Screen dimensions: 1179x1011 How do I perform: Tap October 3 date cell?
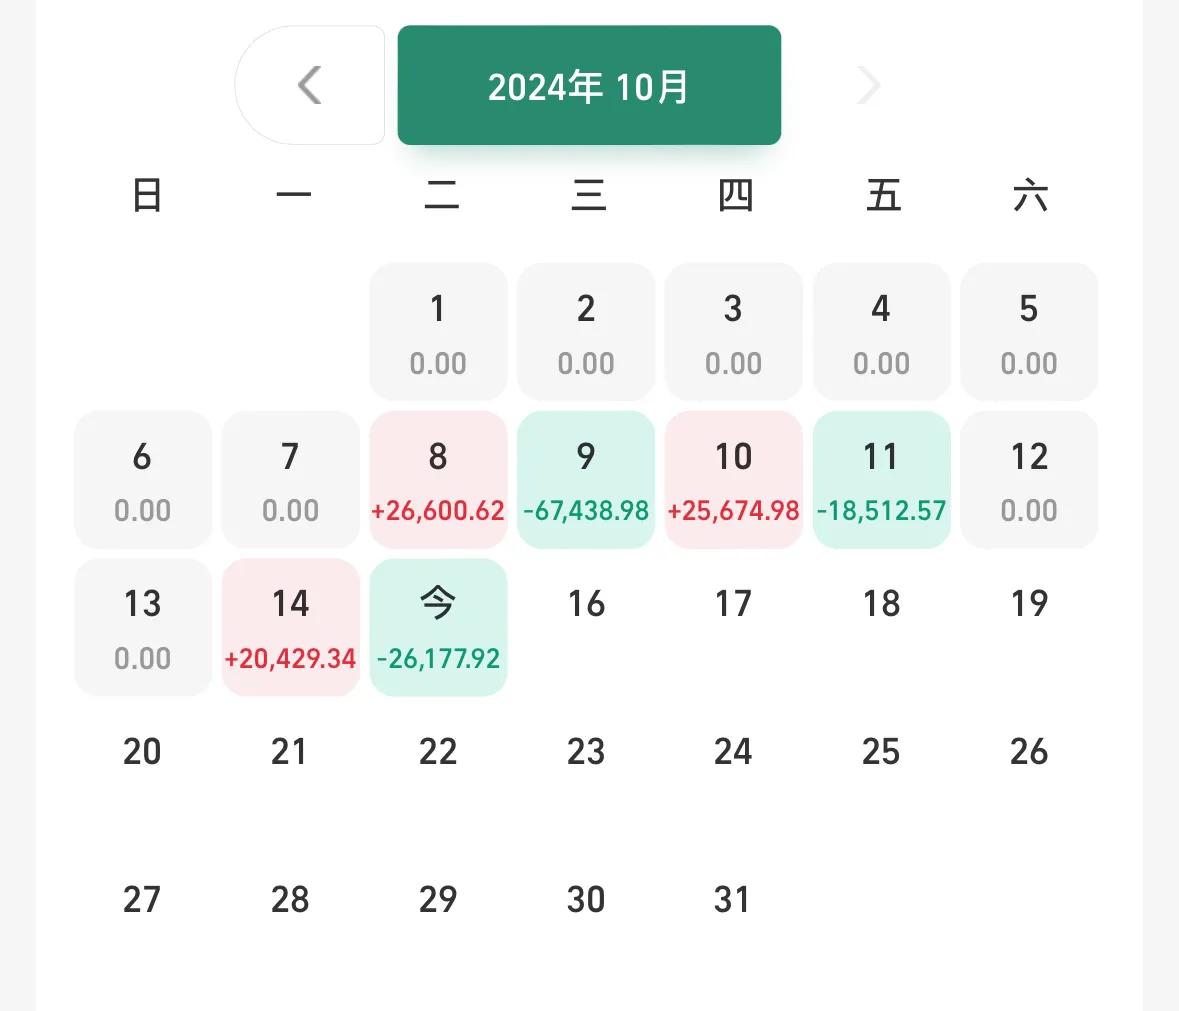[x=733, y=332]
